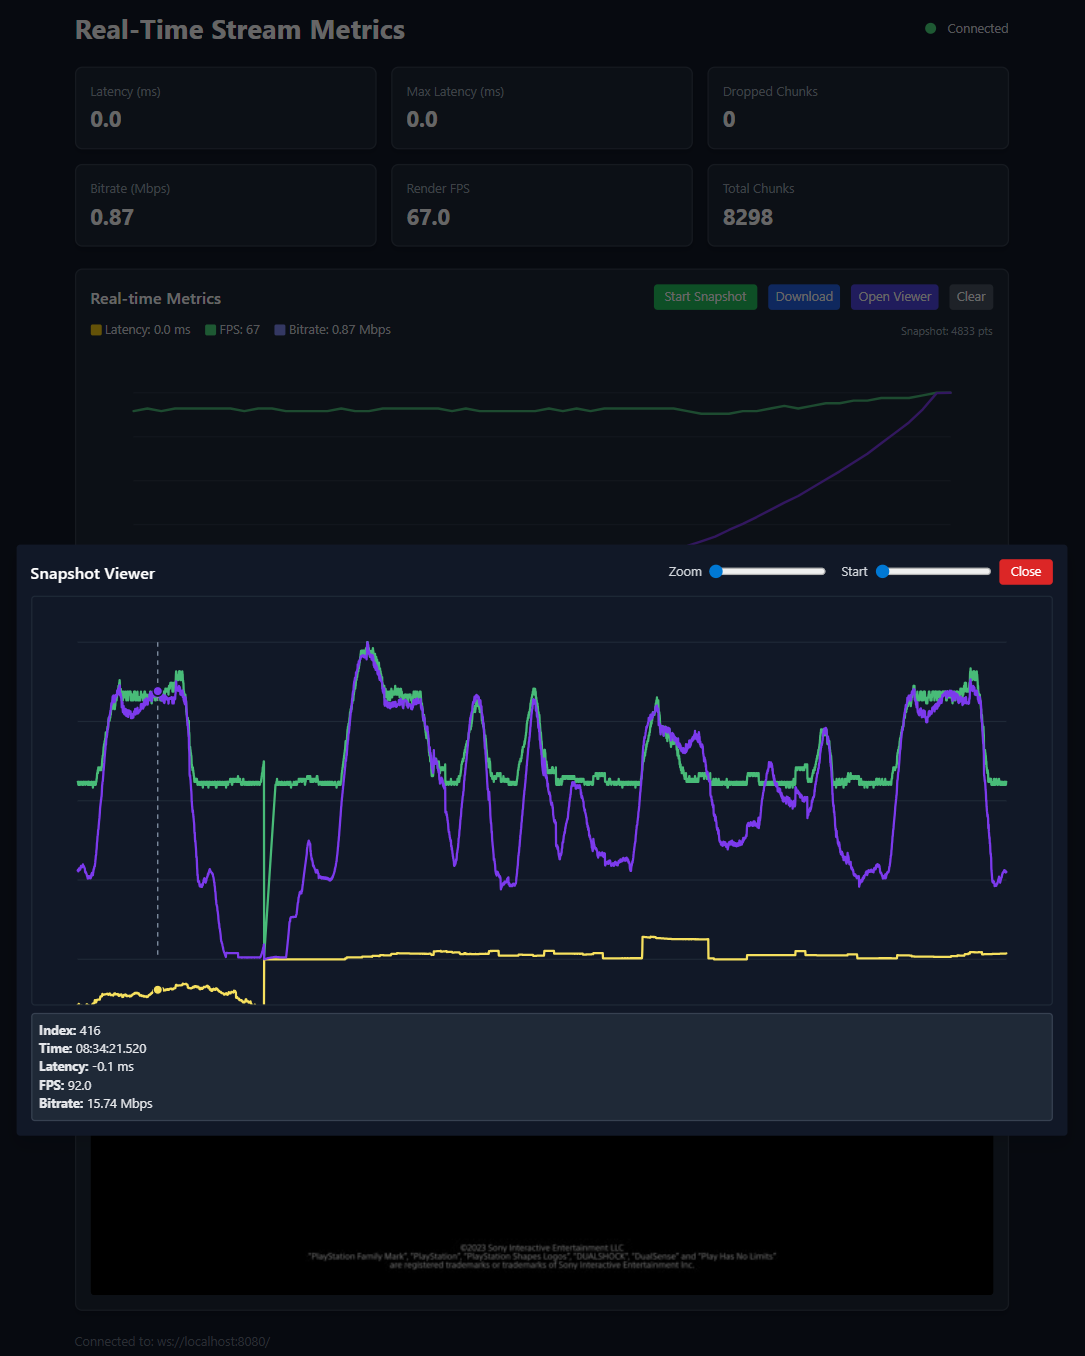Click the Latency: -0.1 ms readout

[86, 1067]
